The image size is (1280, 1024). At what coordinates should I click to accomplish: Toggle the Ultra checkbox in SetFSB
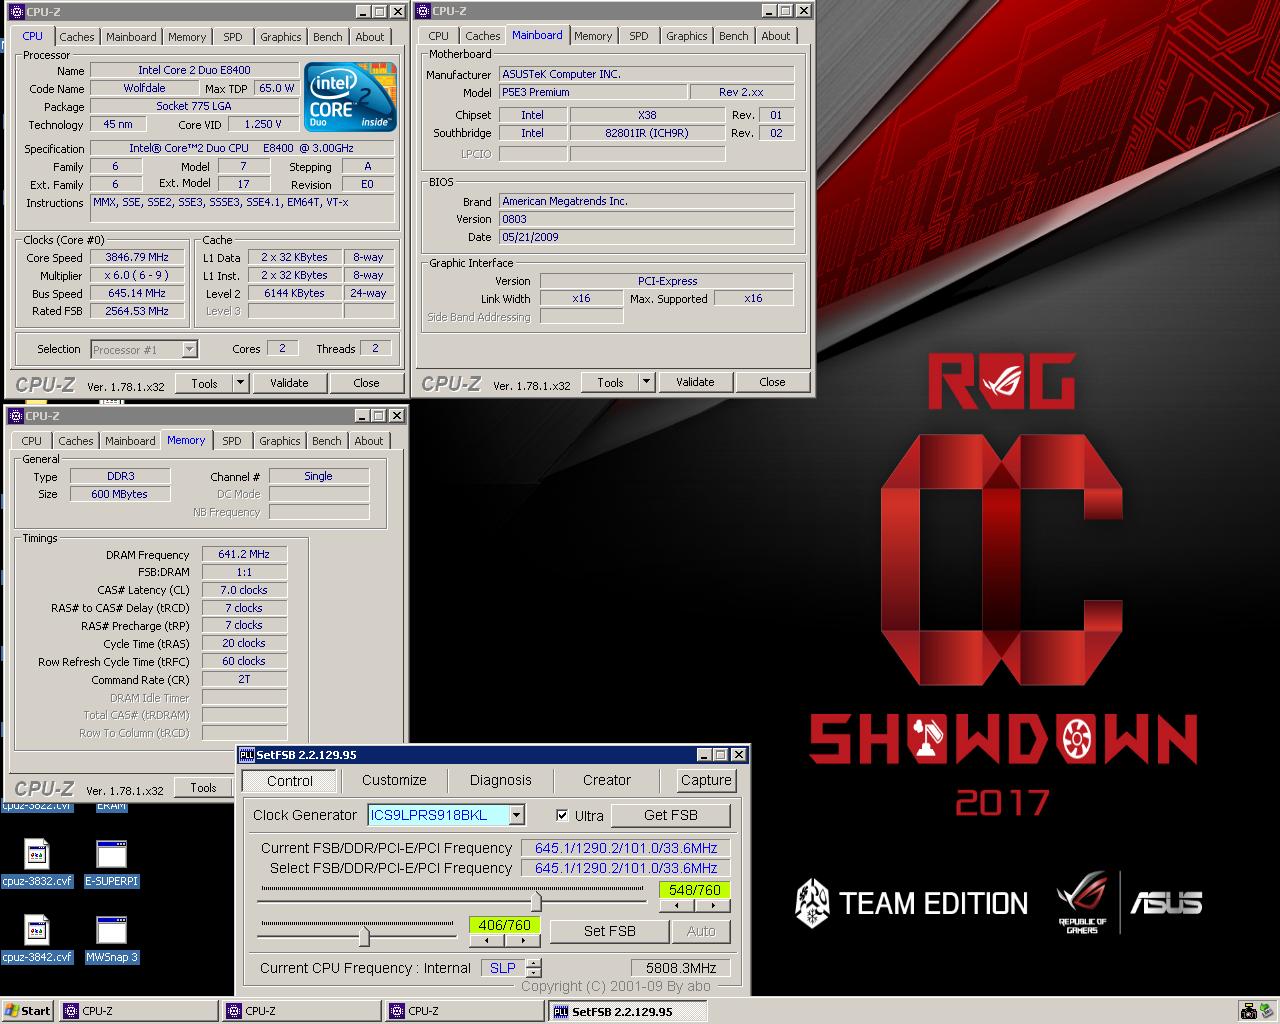pyautogui.click(x=562, y=815)
